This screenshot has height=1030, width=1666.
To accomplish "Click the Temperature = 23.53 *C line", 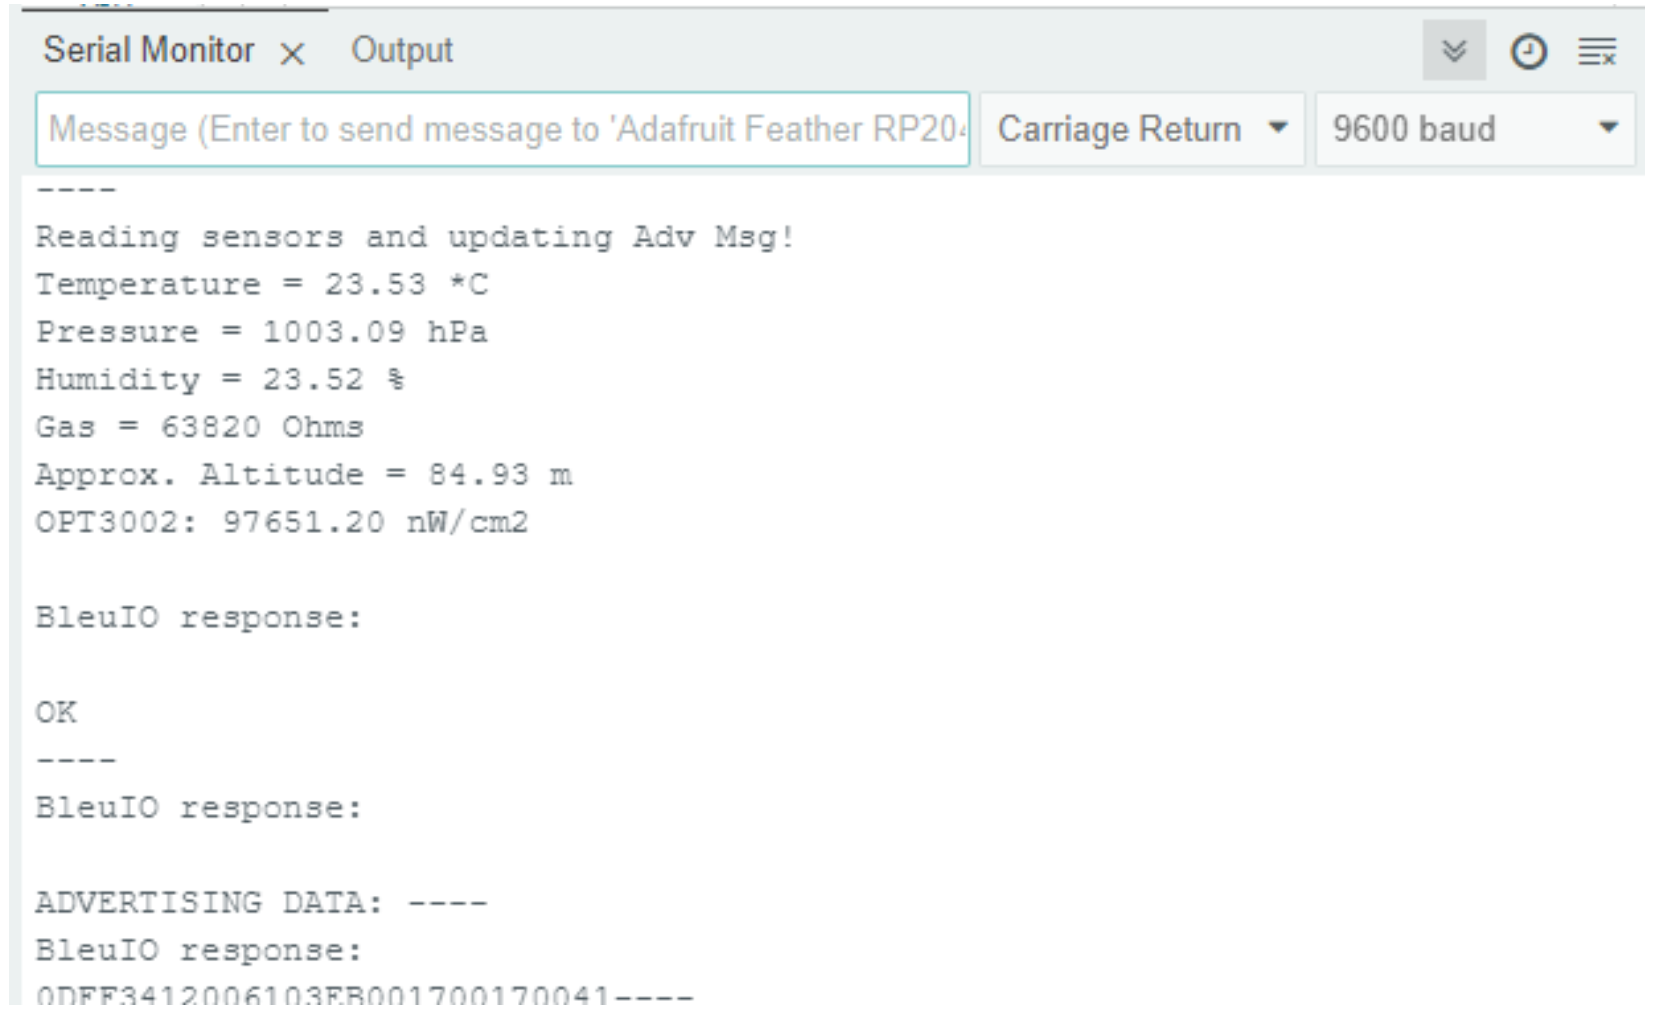I will [262, 285].
